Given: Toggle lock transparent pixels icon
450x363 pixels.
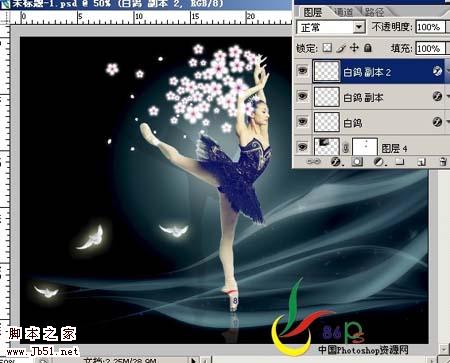Looking at the screenshot, I should click(x=327, y=48).
